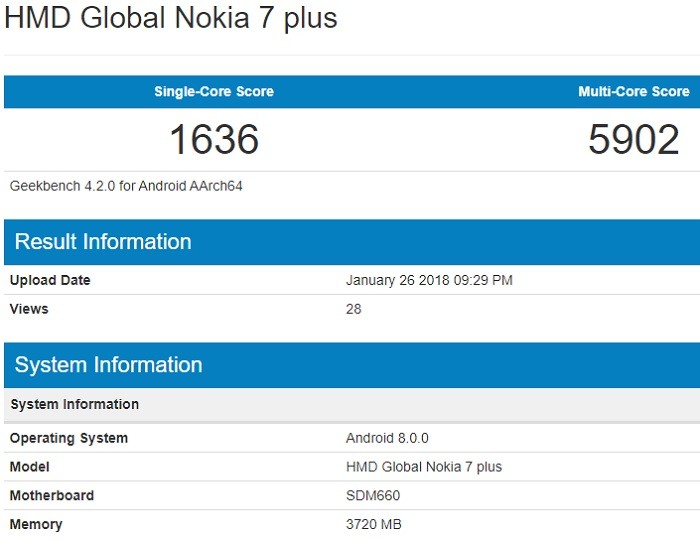Select the 'Geekbench 4.2.0 for Android AArch64' text
The image size is (700, 541).
[x=126, y=186]
